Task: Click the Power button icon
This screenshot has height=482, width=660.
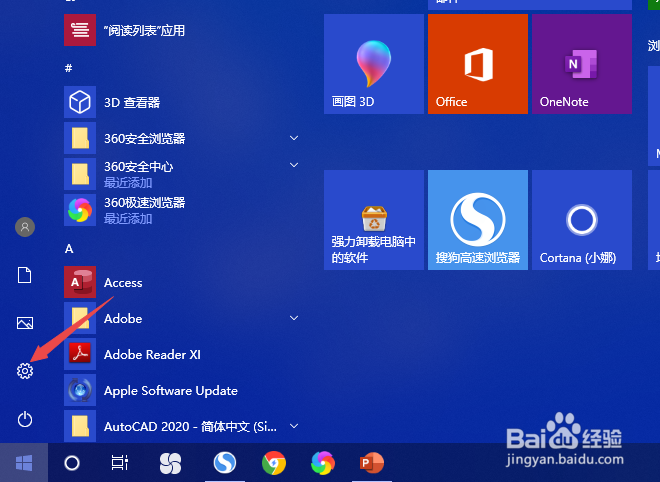Action: 25,419
